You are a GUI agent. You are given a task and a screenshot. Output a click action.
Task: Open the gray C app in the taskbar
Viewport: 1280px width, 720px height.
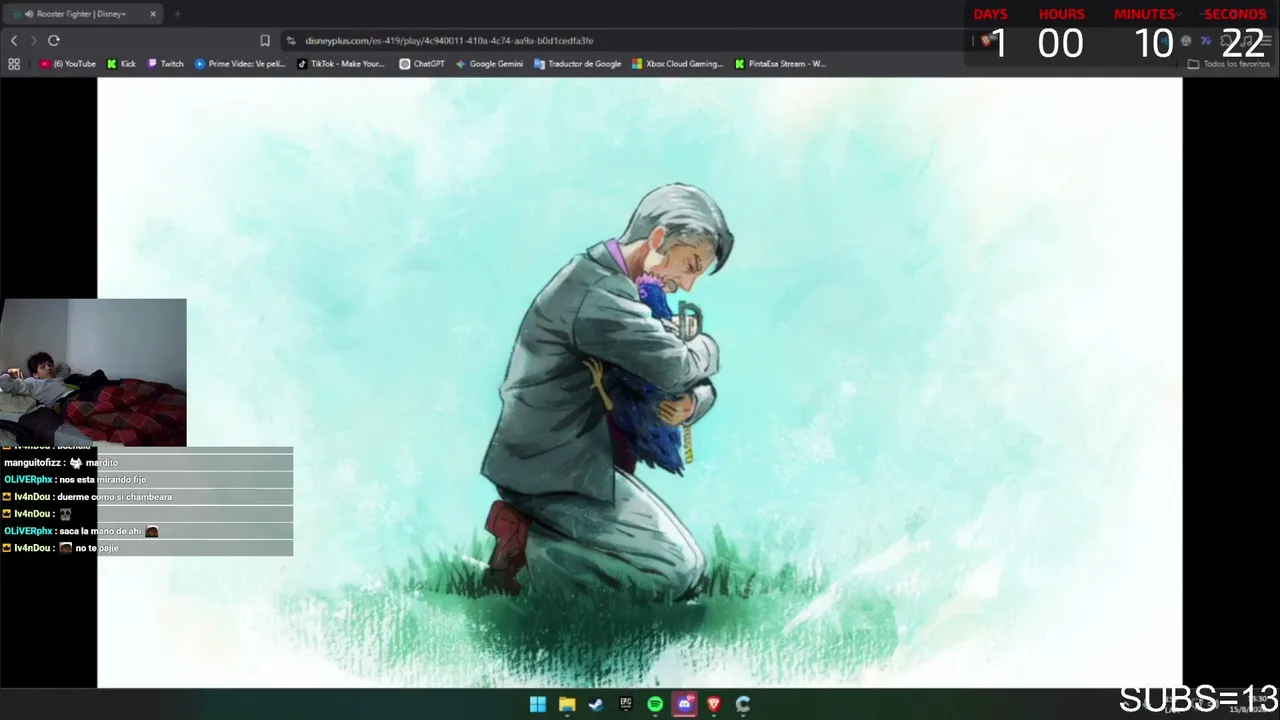[x=743, y=704]
